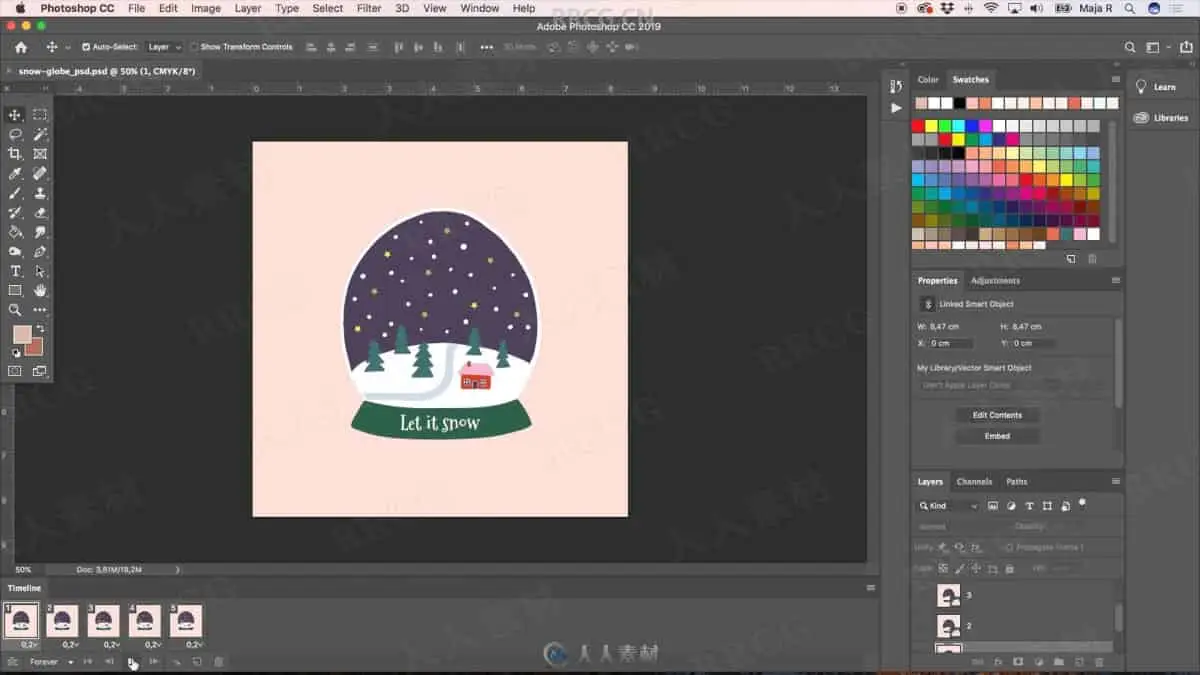1200x675 pixels.
Task: Select the Type tool
Action: point(16,271)
